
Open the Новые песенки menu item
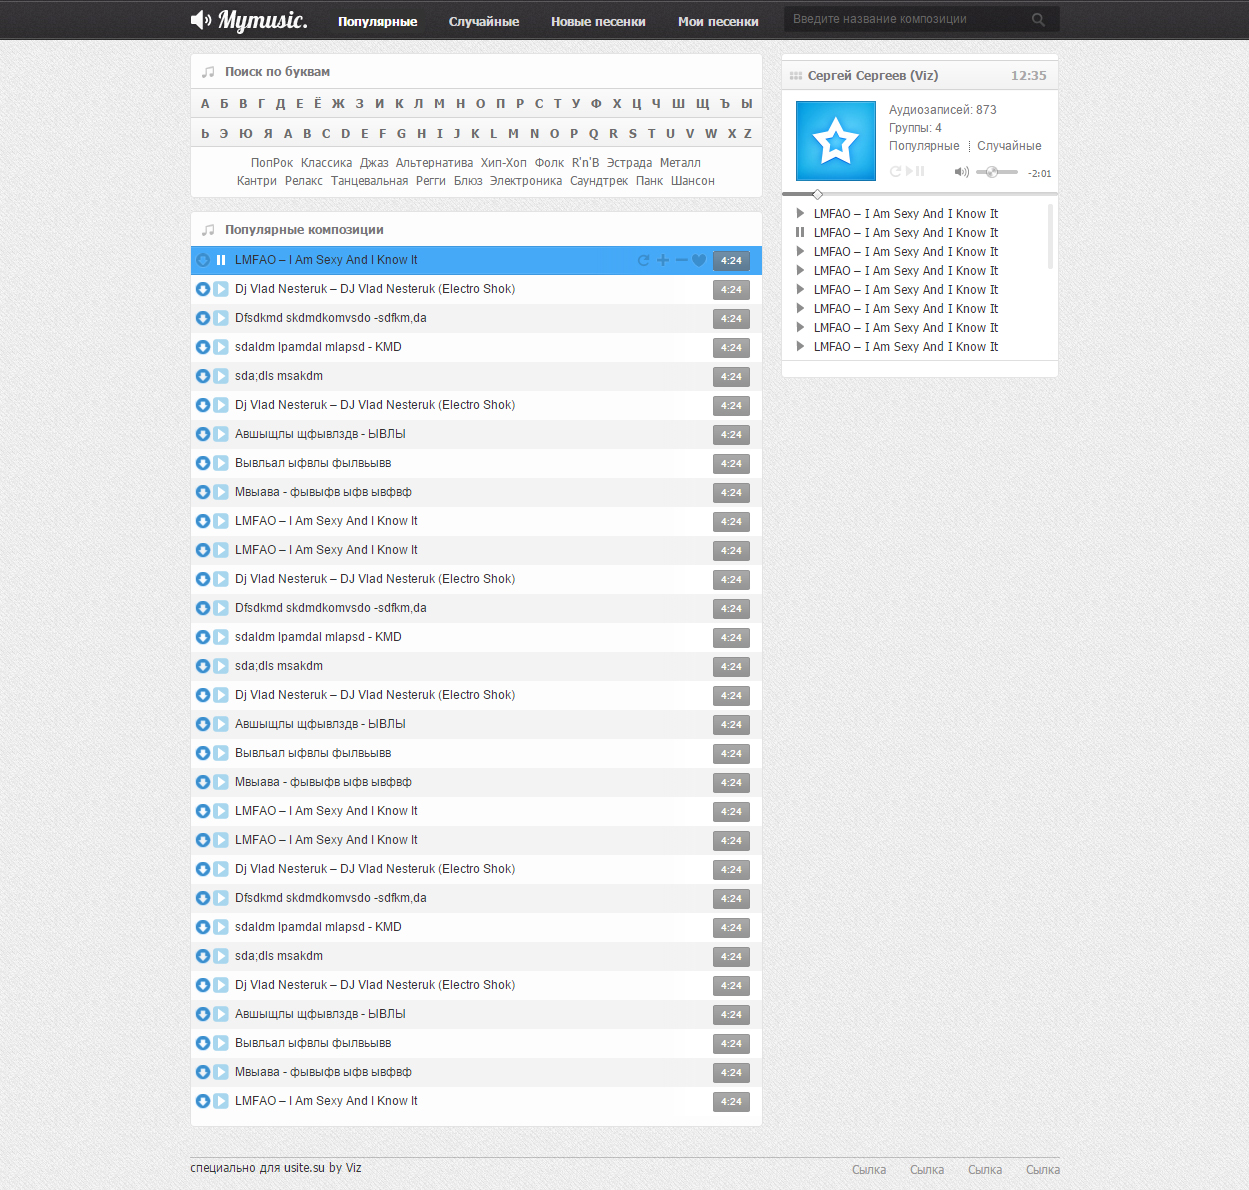(x=598, y=21)
